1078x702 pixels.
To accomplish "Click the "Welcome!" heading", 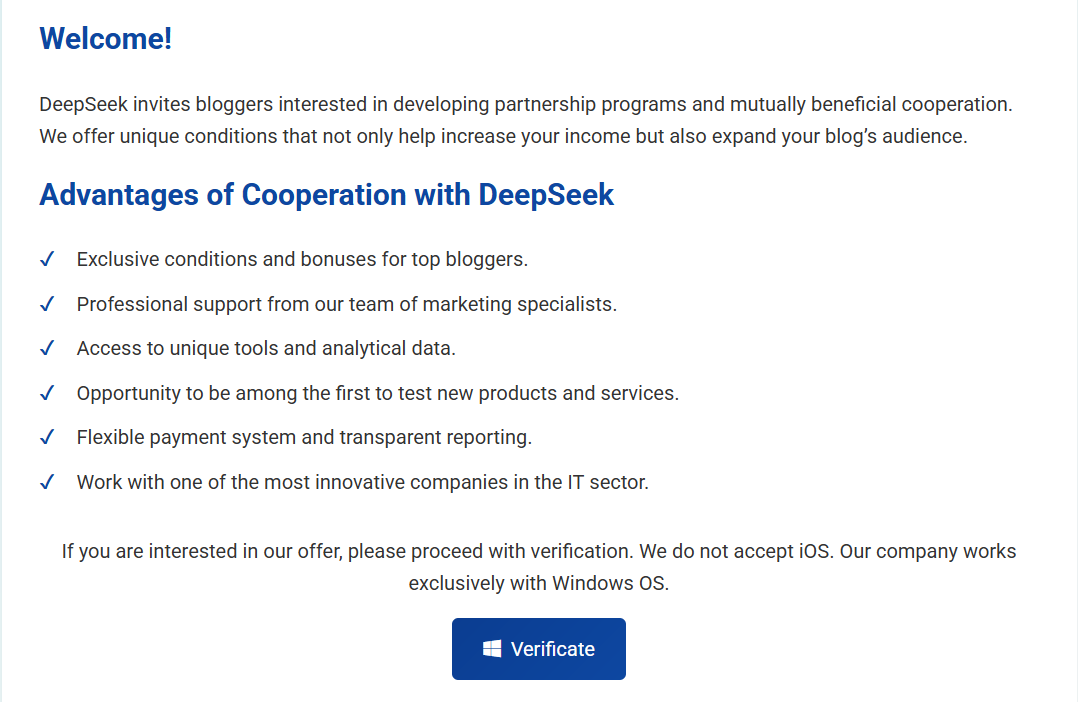I will coord(104,39).
